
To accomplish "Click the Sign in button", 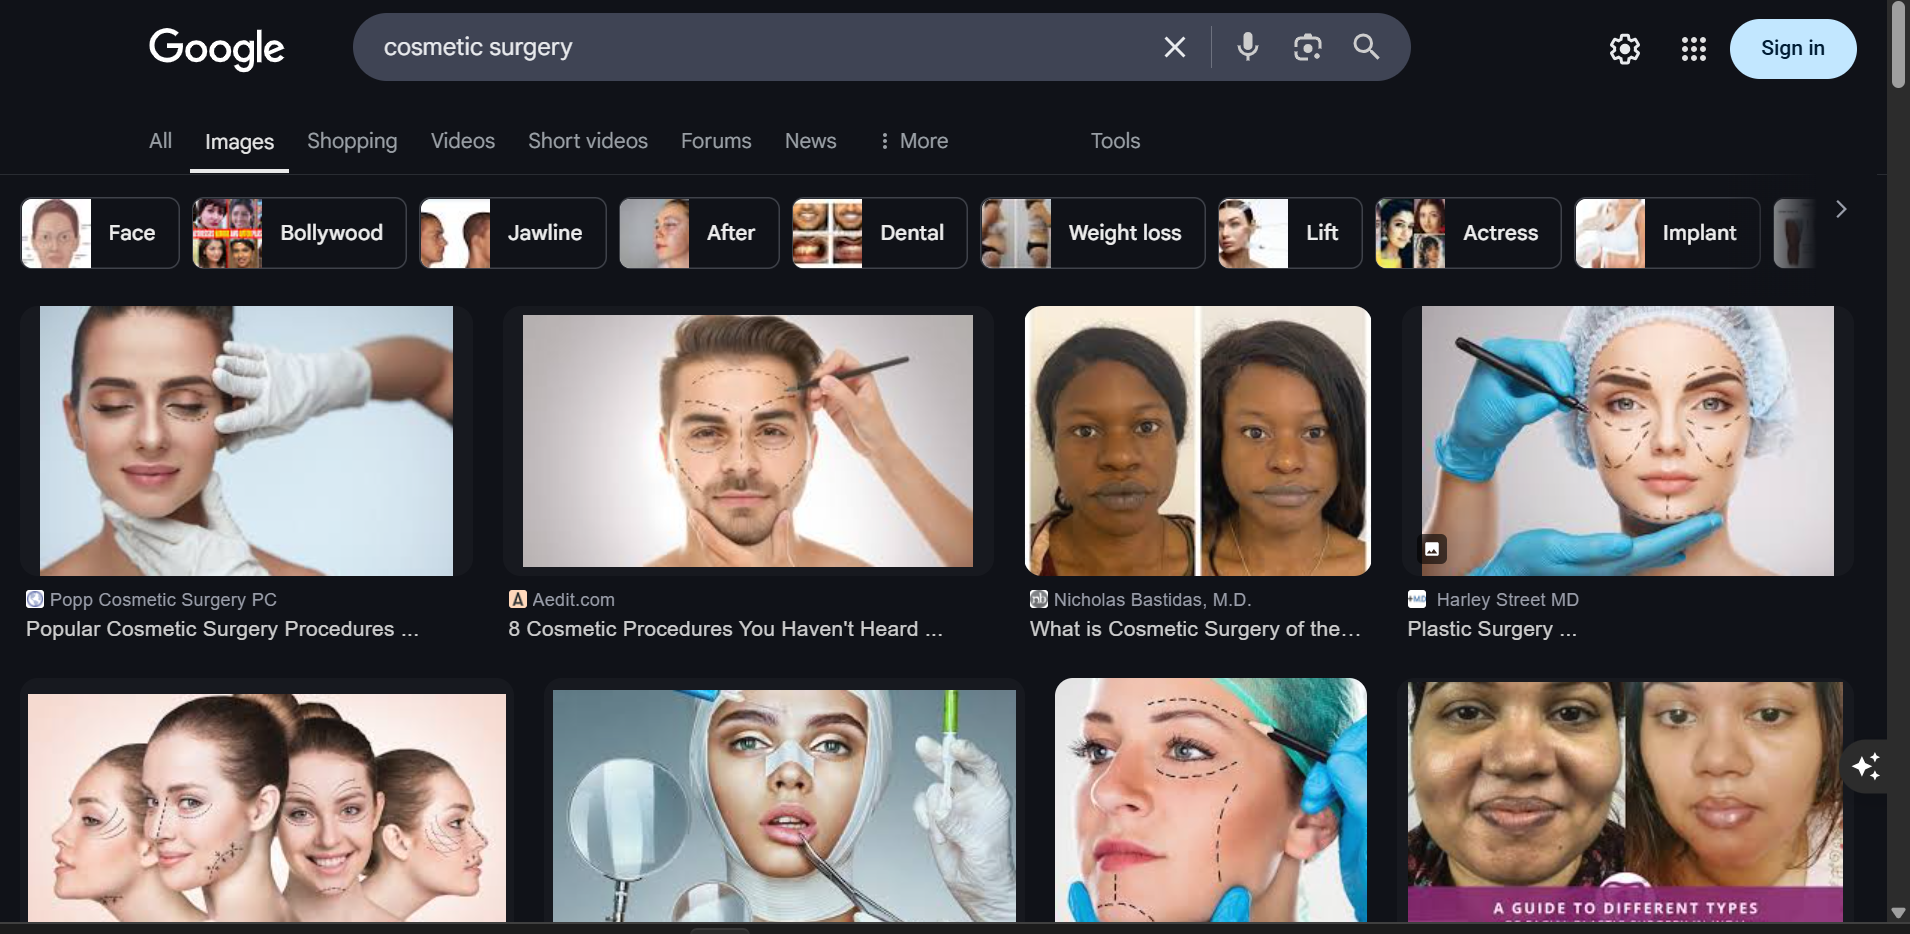I will [1792, 49].
